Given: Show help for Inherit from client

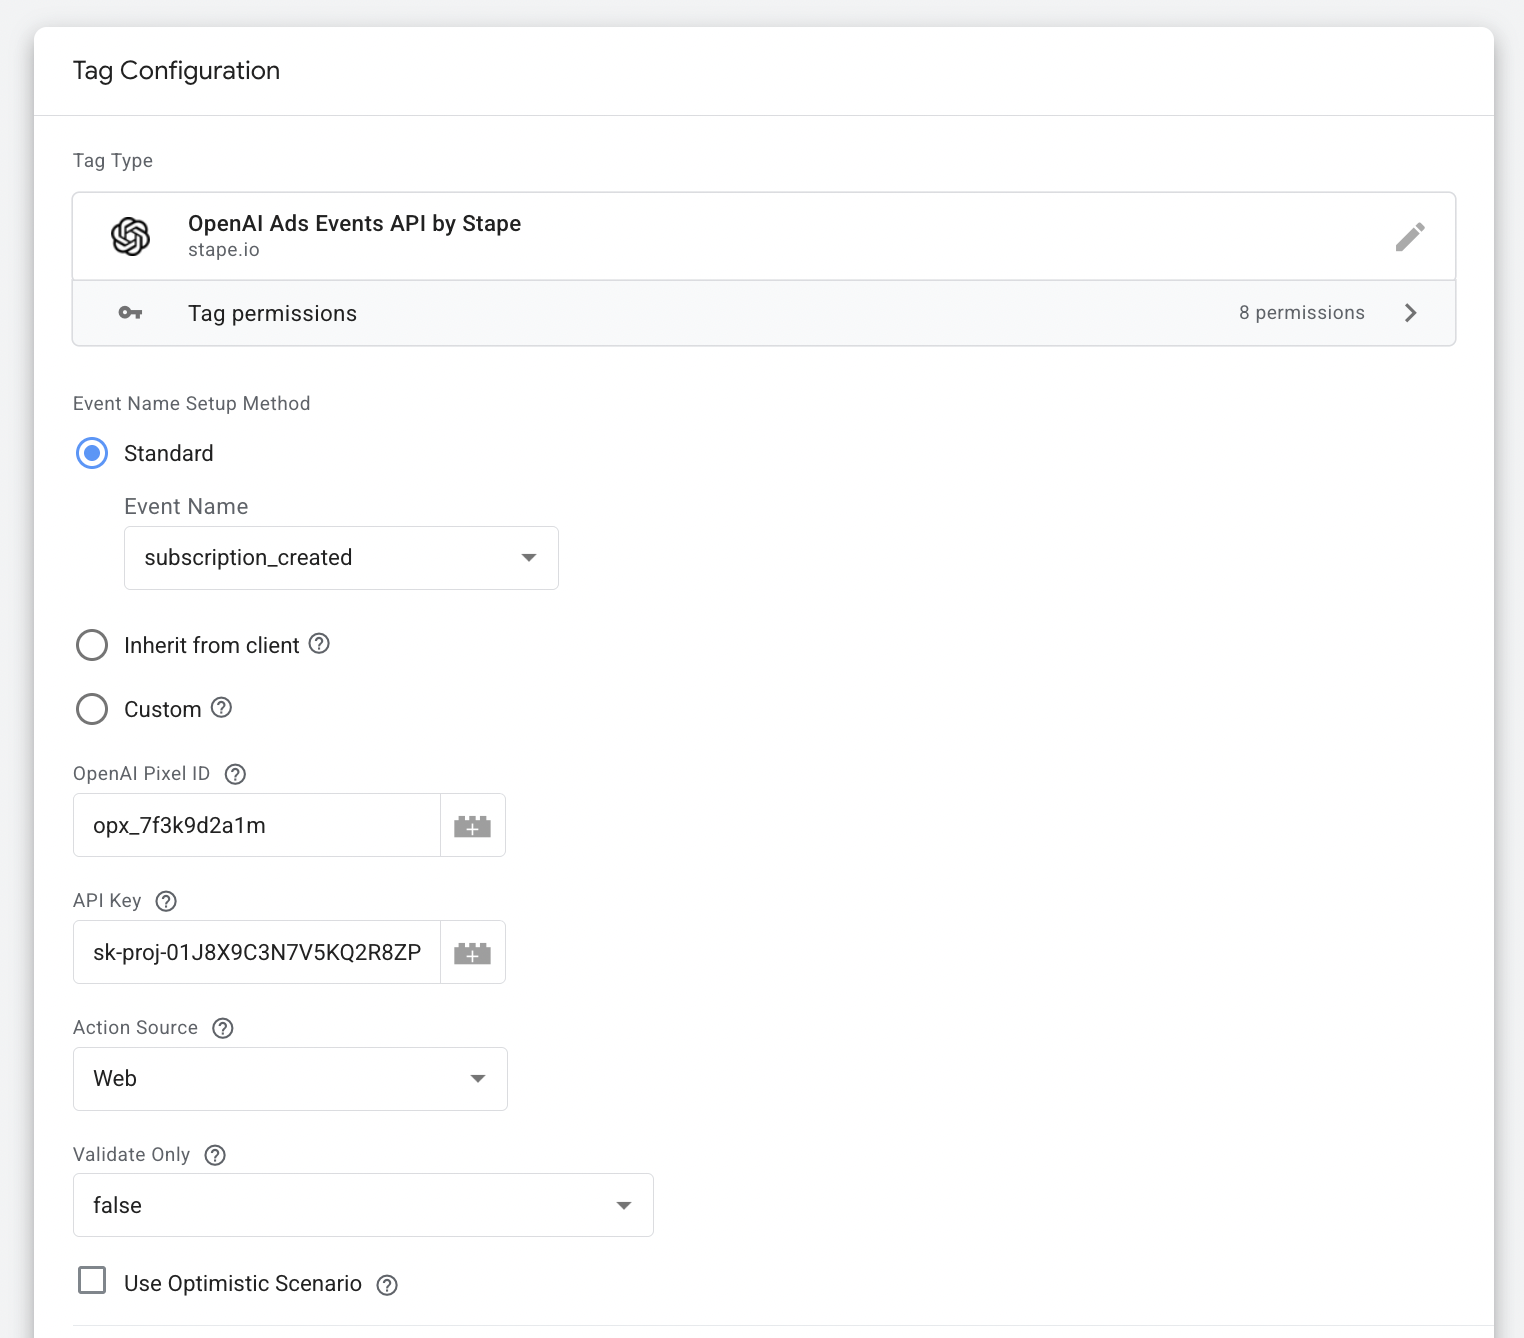Looking at the screenshot, I should click(319, 644).
